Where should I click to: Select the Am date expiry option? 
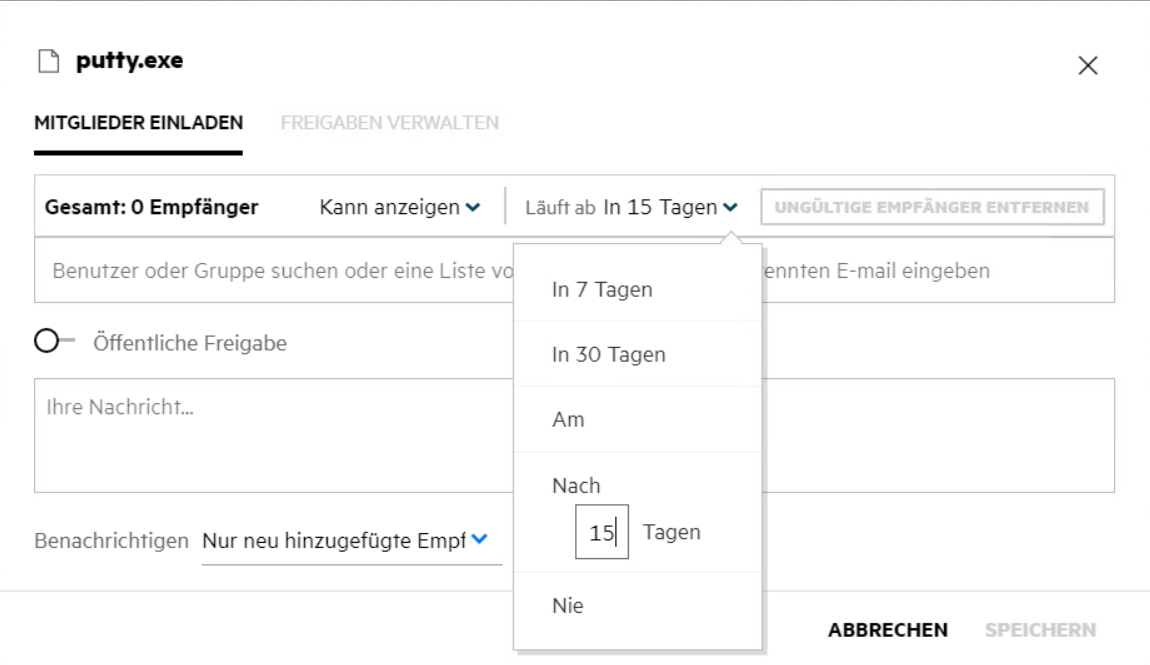[568, 420]
